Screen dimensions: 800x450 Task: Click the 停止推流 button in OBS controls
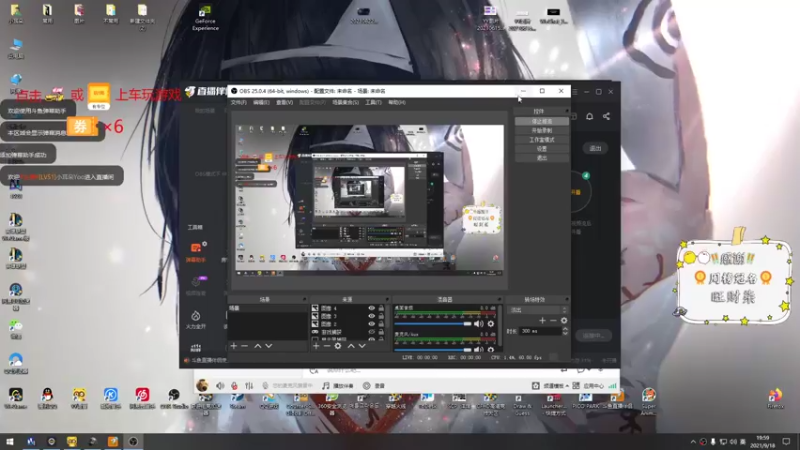[x=541, y=121]
